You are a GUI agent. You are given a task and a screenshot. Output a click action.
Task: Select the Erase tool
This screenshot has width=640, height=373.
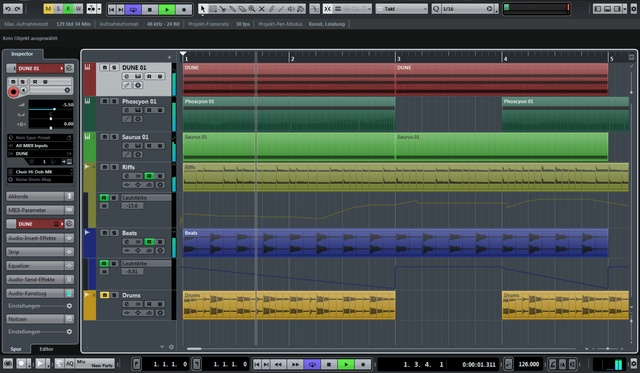click(242, 9)
